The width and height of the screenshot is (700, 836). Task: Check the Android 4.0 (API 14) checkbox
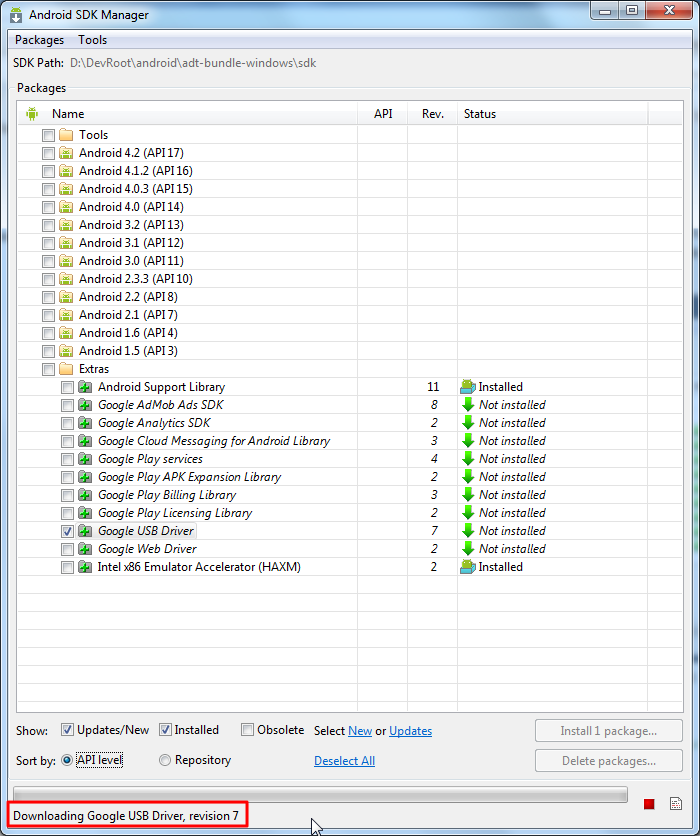point(49,207)
